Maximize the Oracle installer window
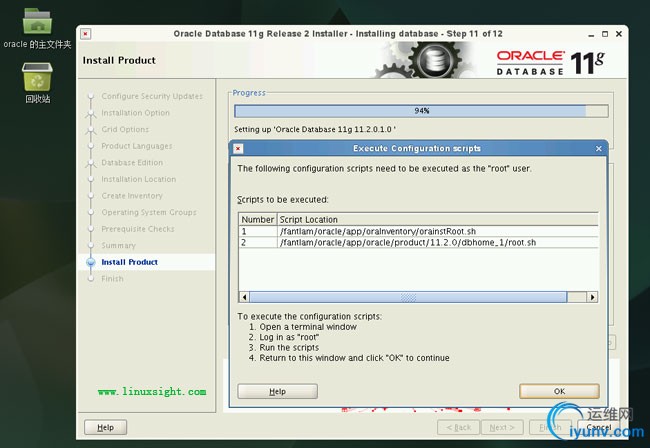This screenshot has height=448, width=650. click(605, 34)
